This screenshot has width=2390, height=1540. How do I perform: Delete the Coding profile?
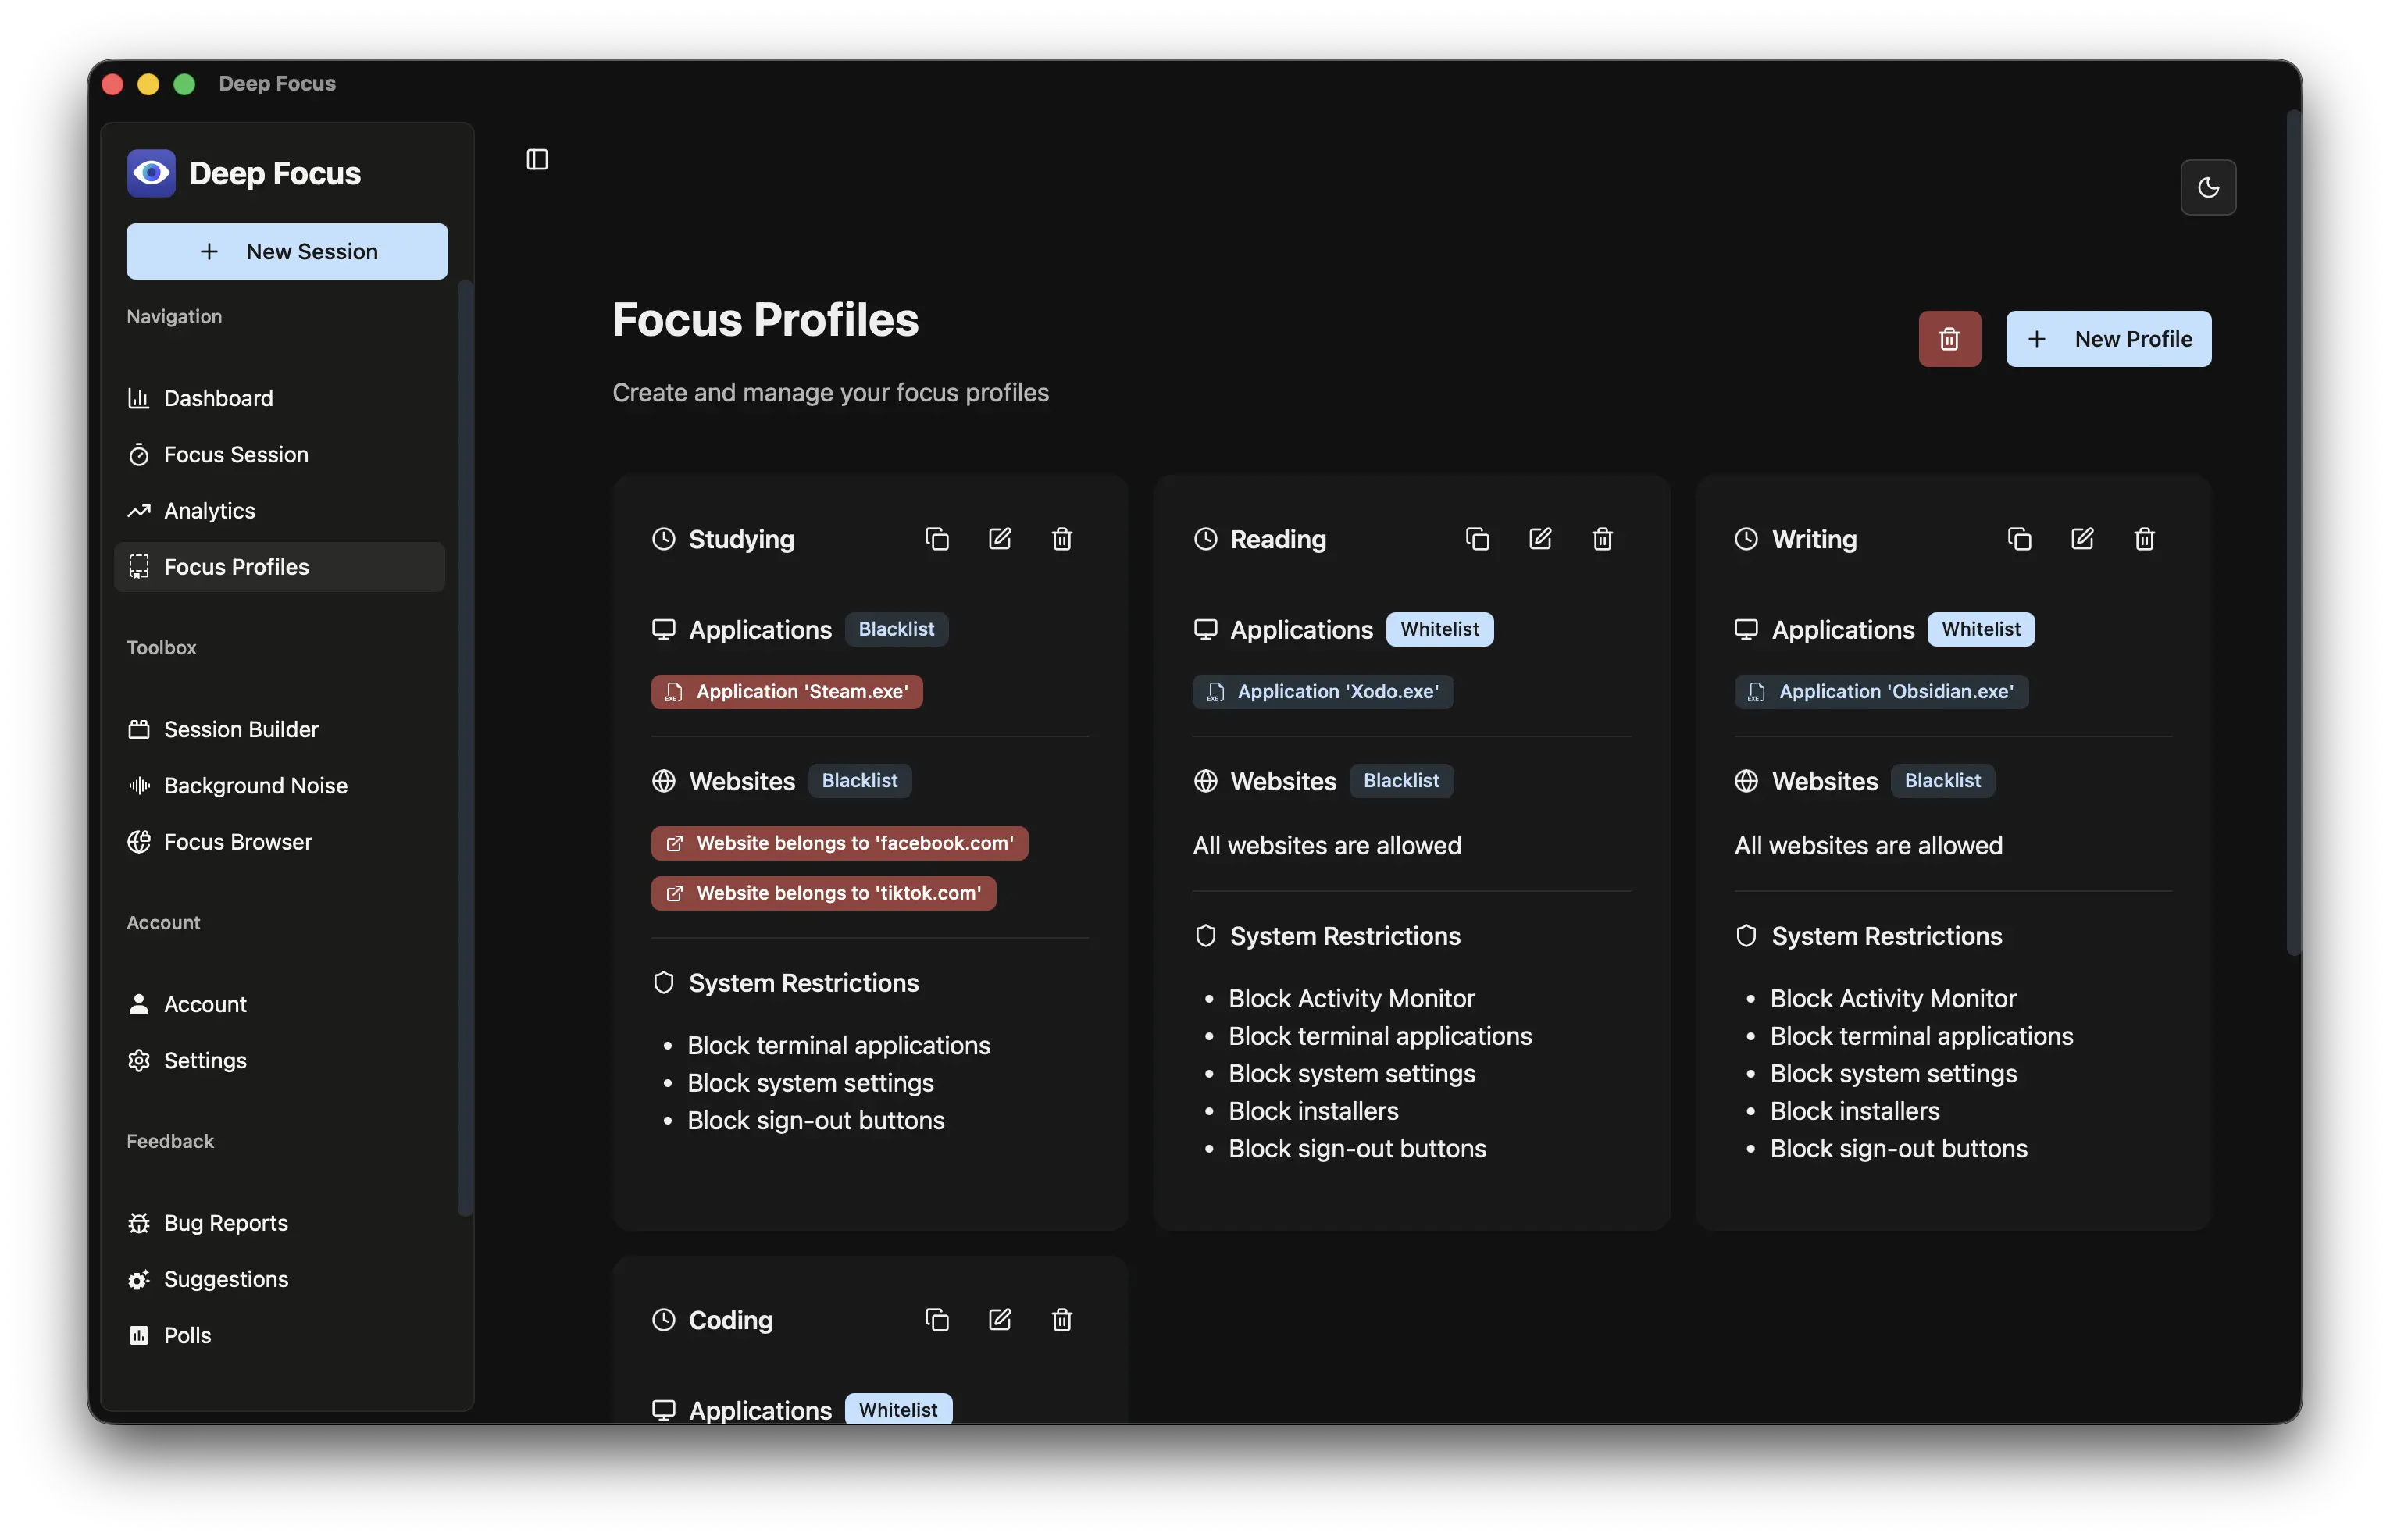[x=1061, y=1320]
